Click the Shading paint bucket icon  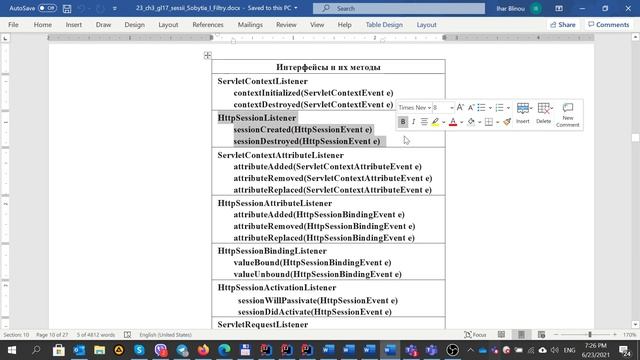[x=471, y=122]
